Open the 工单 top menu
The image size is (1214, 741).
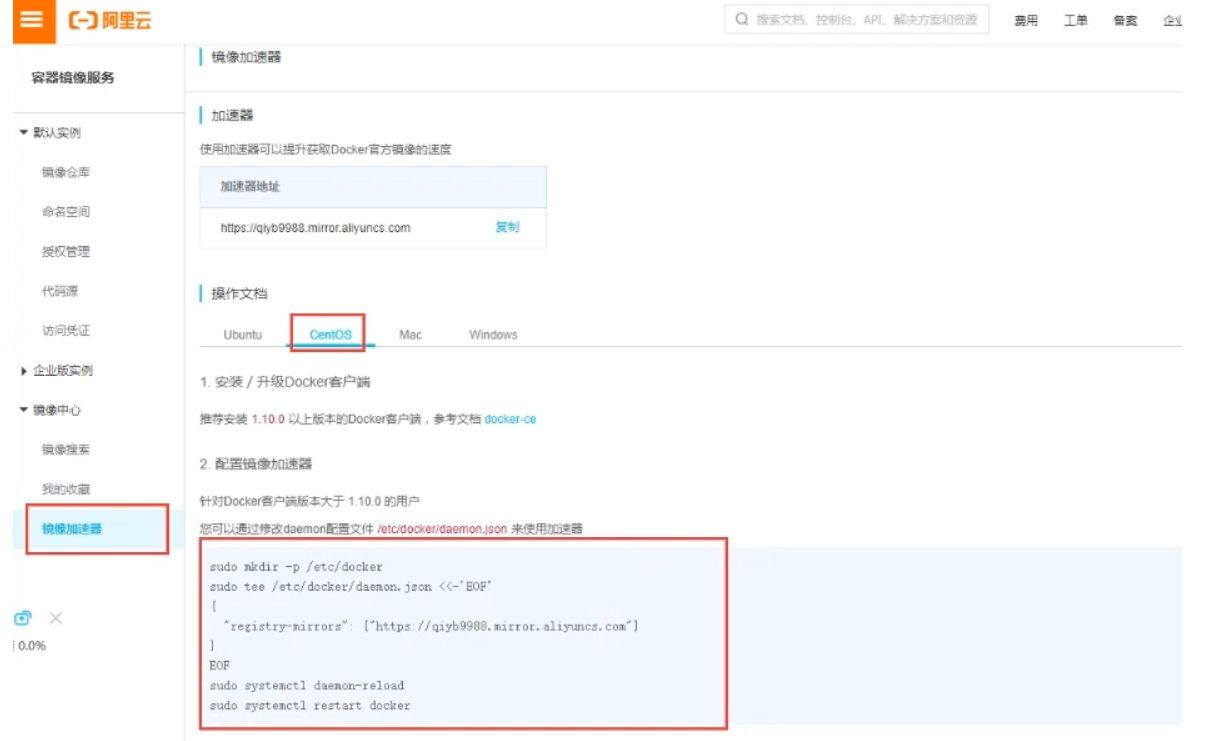pyautogui.click(x=1076, y=21)
